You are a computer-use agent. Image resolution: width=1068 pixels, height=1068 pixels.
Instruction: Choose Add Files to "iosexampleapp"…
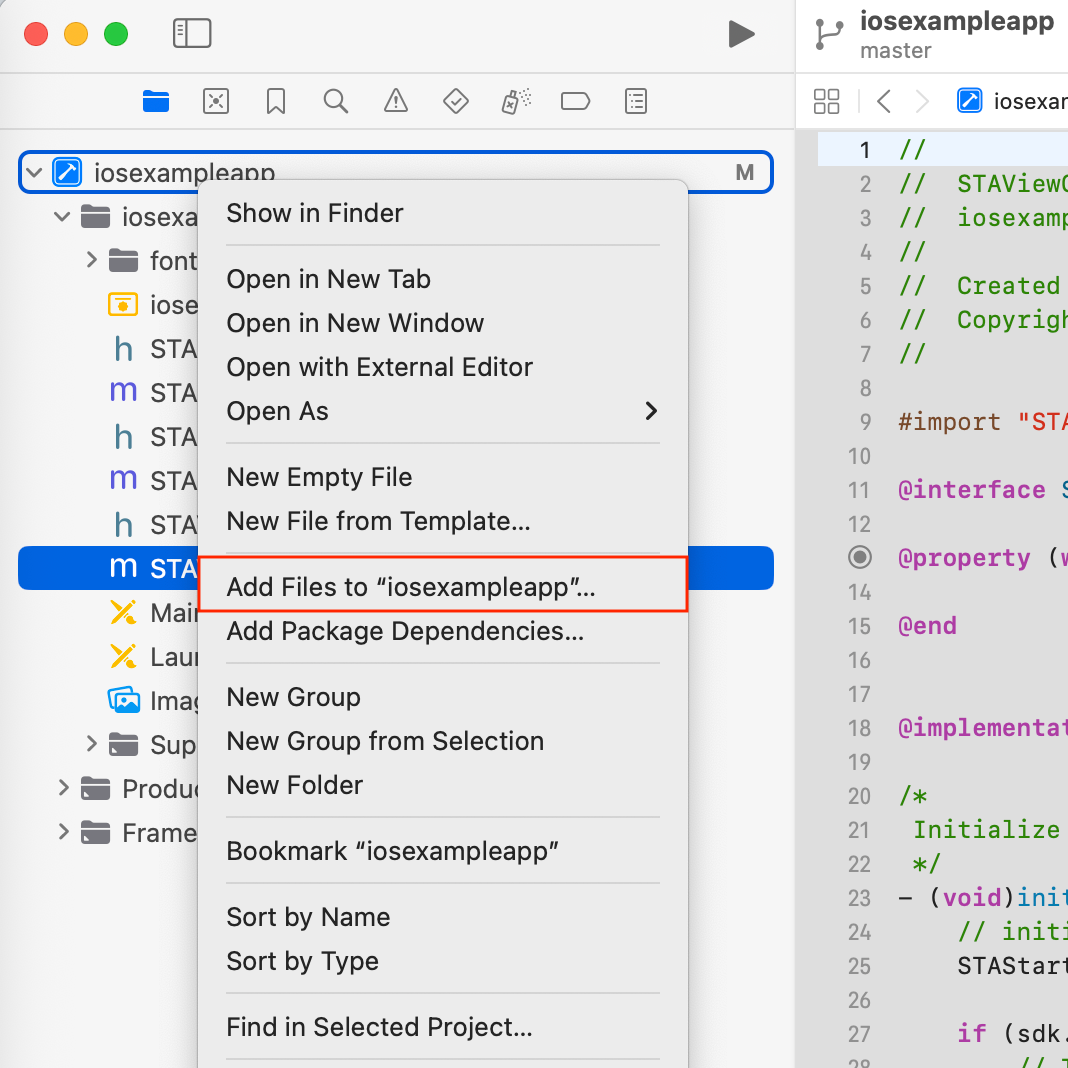(x=443, y=586)
